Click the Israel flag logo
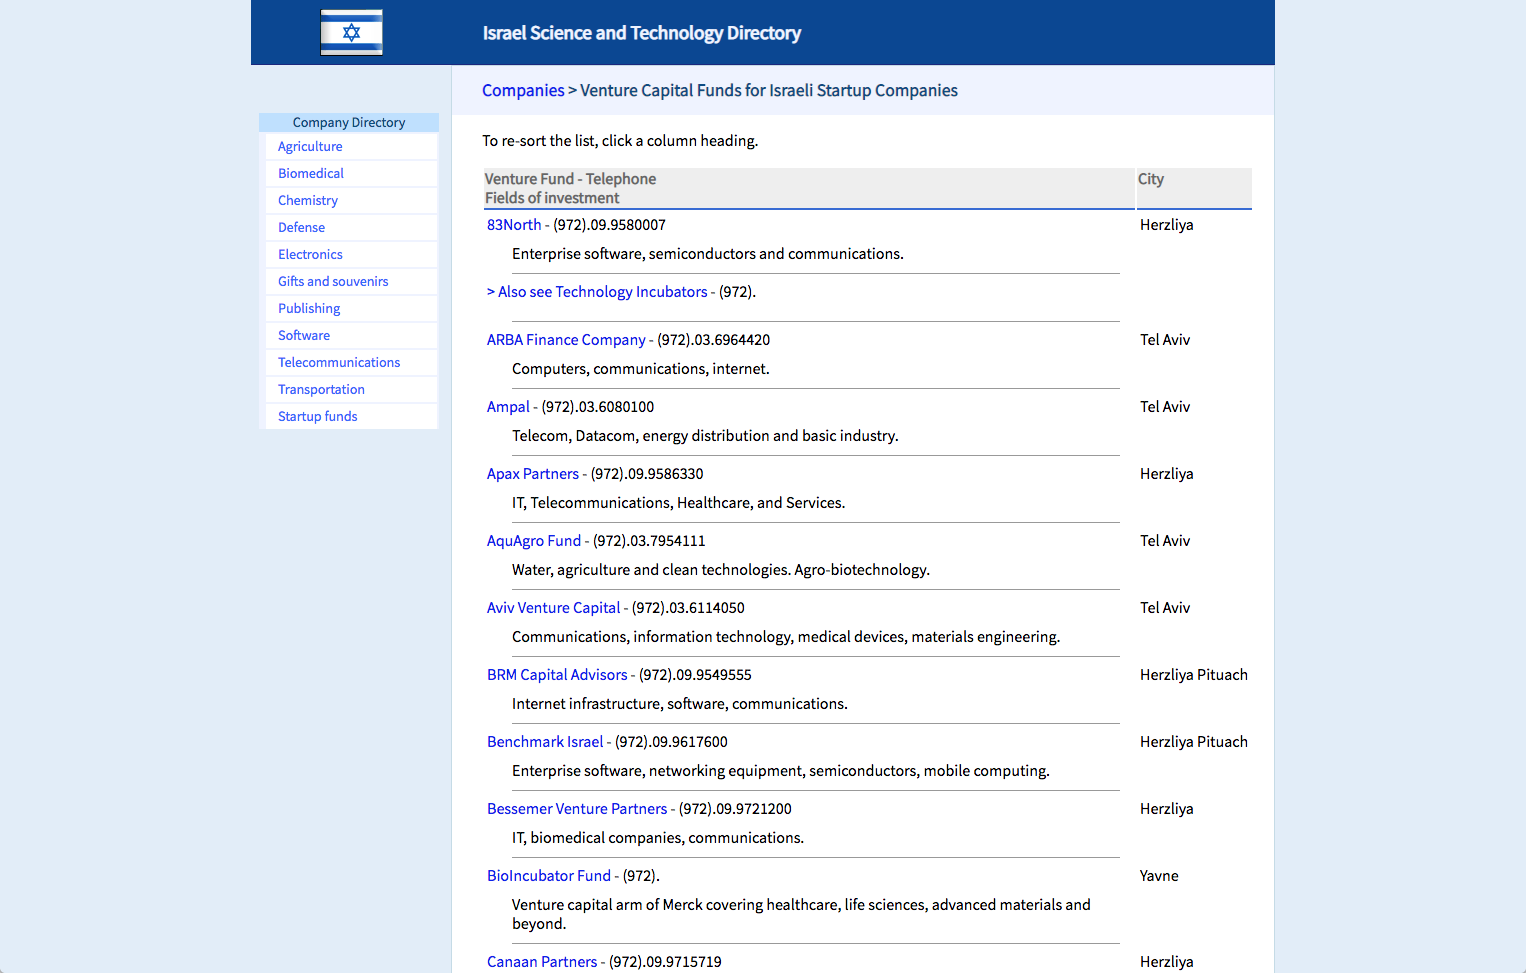 [x=351, y=32]
